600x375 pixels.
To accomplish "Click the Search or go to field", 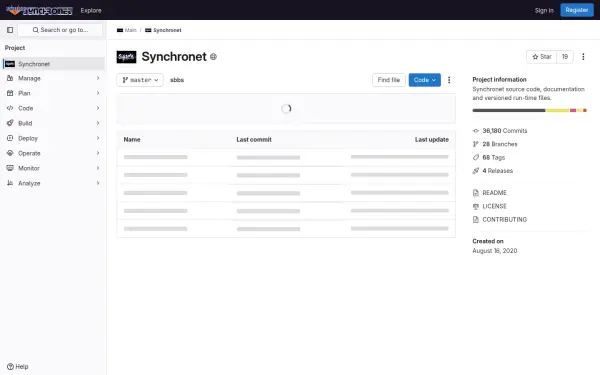I will coord(60,30).
